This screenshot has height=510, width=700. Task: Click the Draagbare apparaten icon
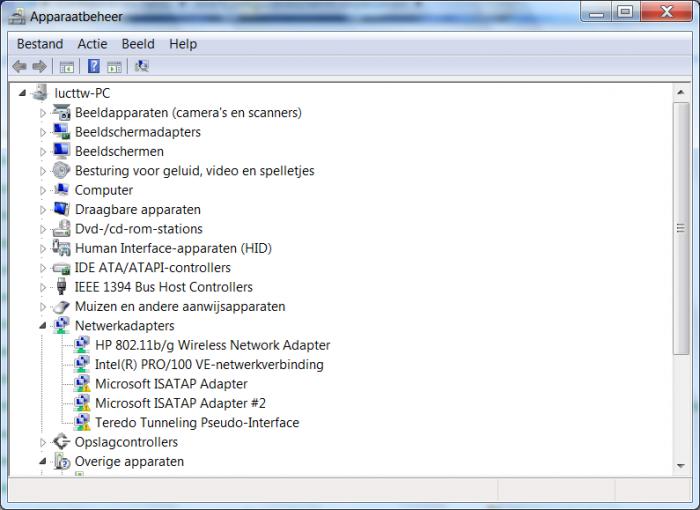pos(61,209)
